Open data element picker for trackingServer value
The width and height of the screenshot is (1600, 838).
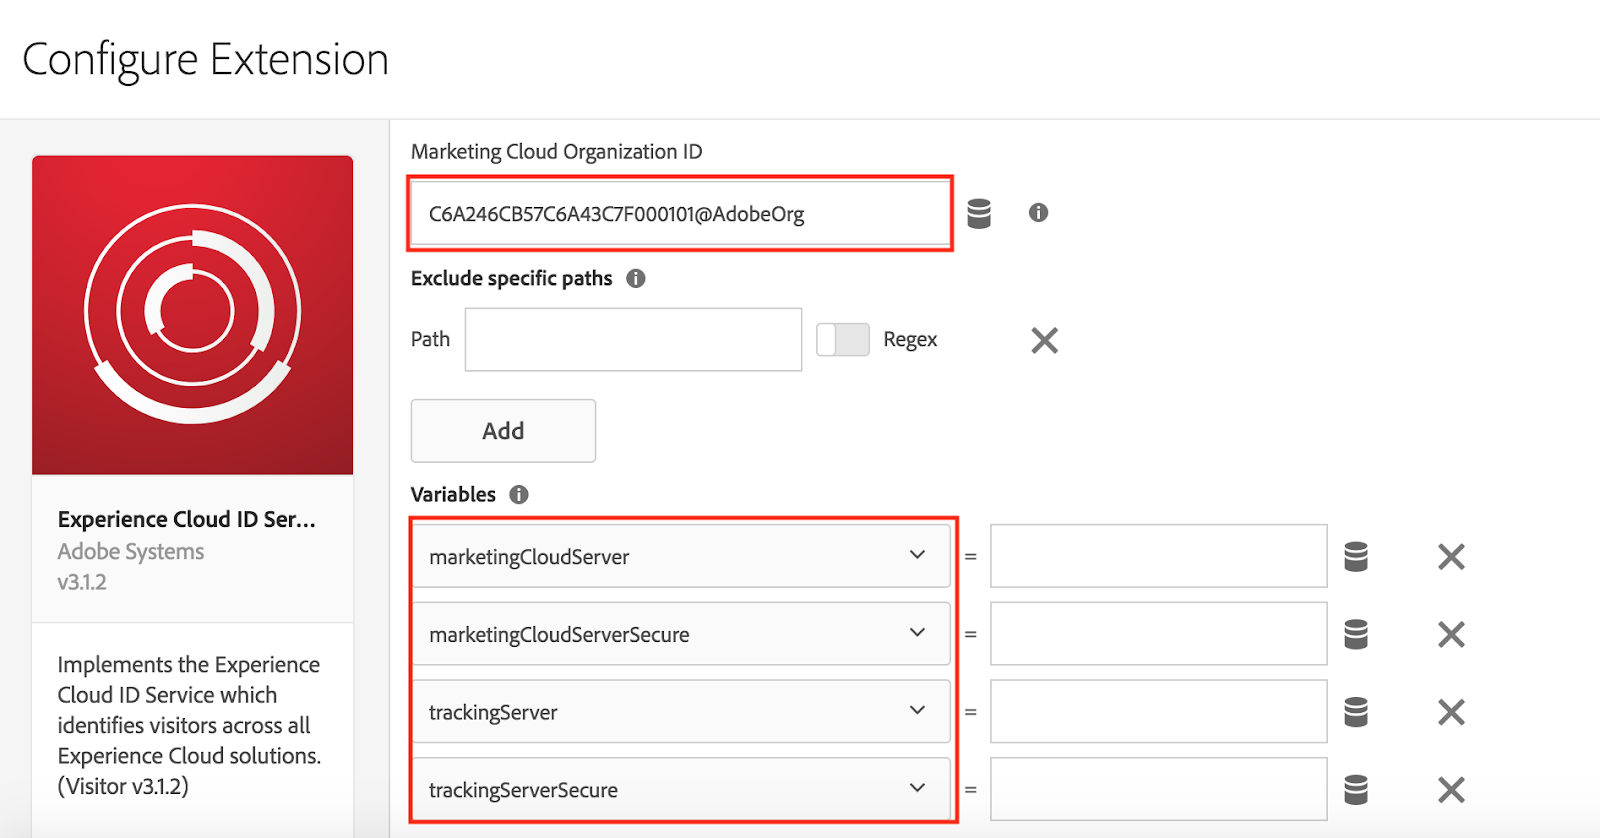pyautogui.click(x=1356, y=712)
